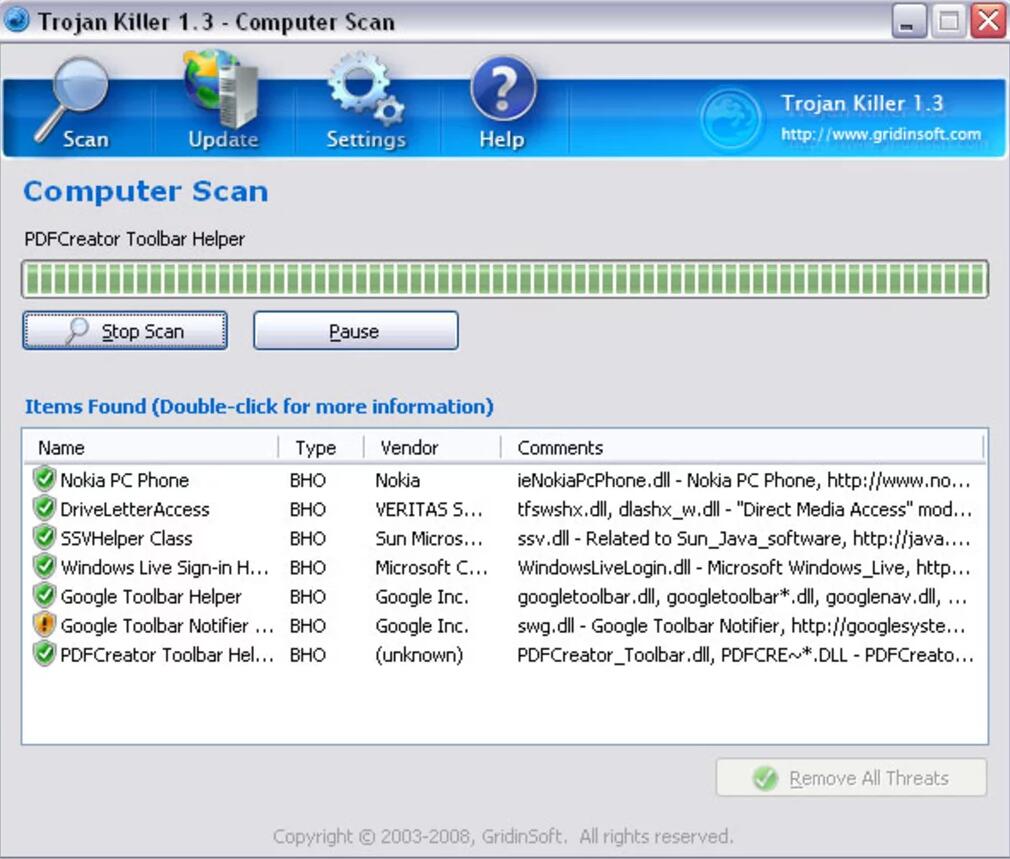Click the Vendor column header

[x=430, y=447]
